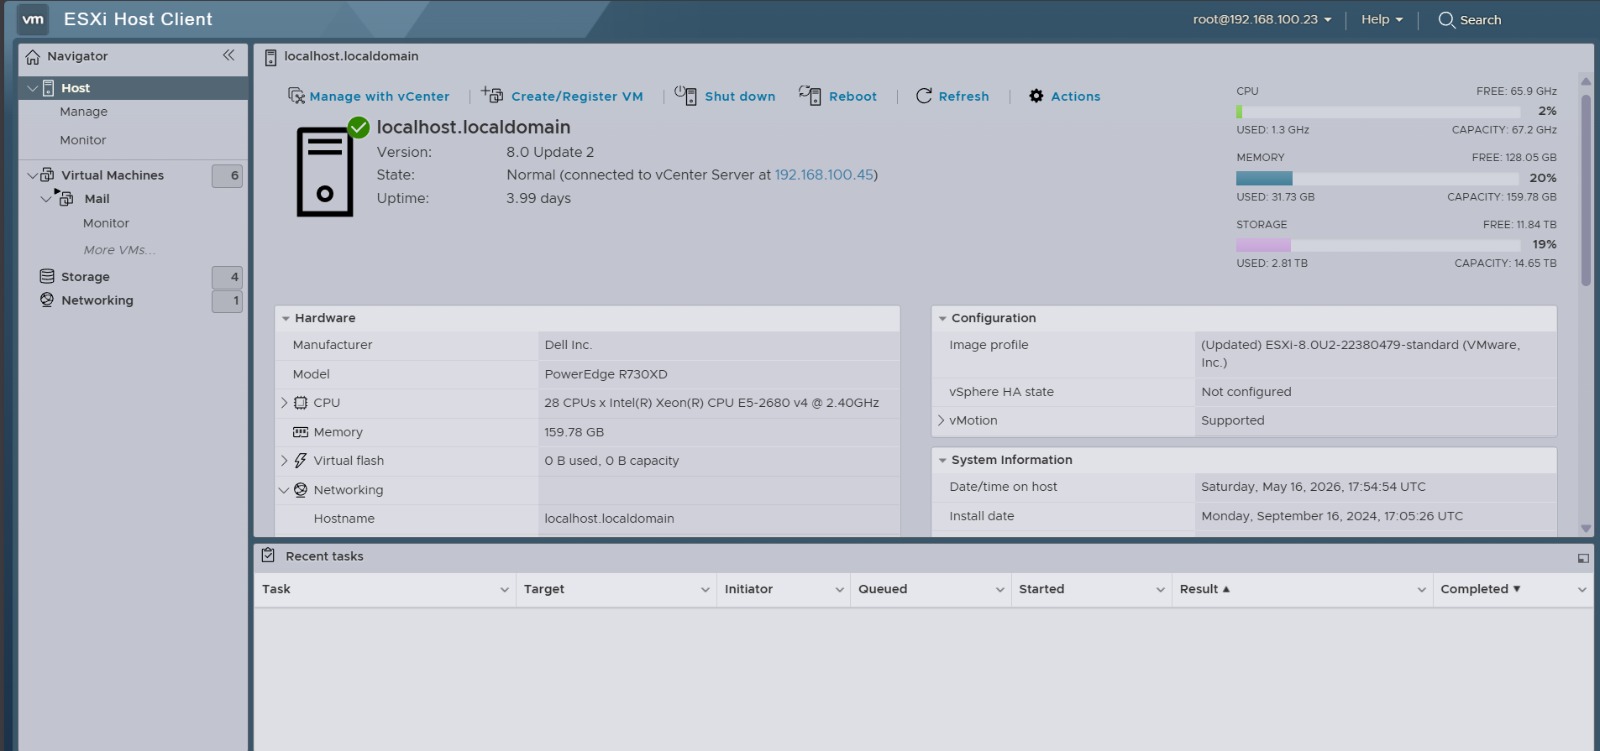Expand the Virtual flash row
Image resolution: width=1600 pixels, height=751 pixels.
(x=284, y=461)
